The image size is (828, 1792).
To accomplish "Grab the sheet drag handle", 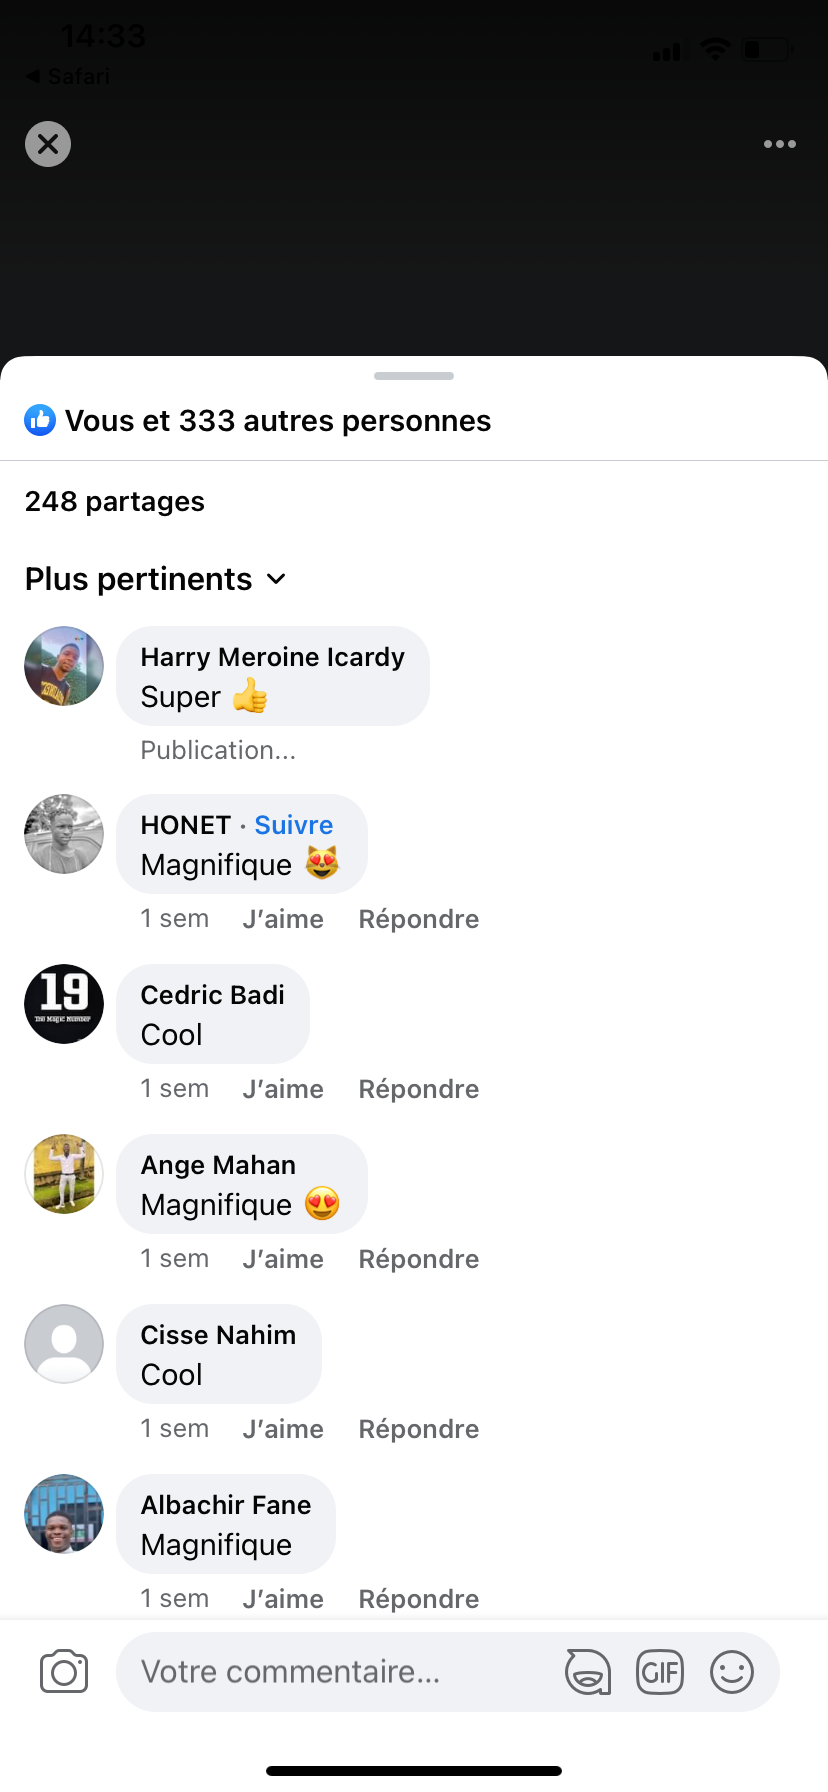I will click(x=414, y=376).
